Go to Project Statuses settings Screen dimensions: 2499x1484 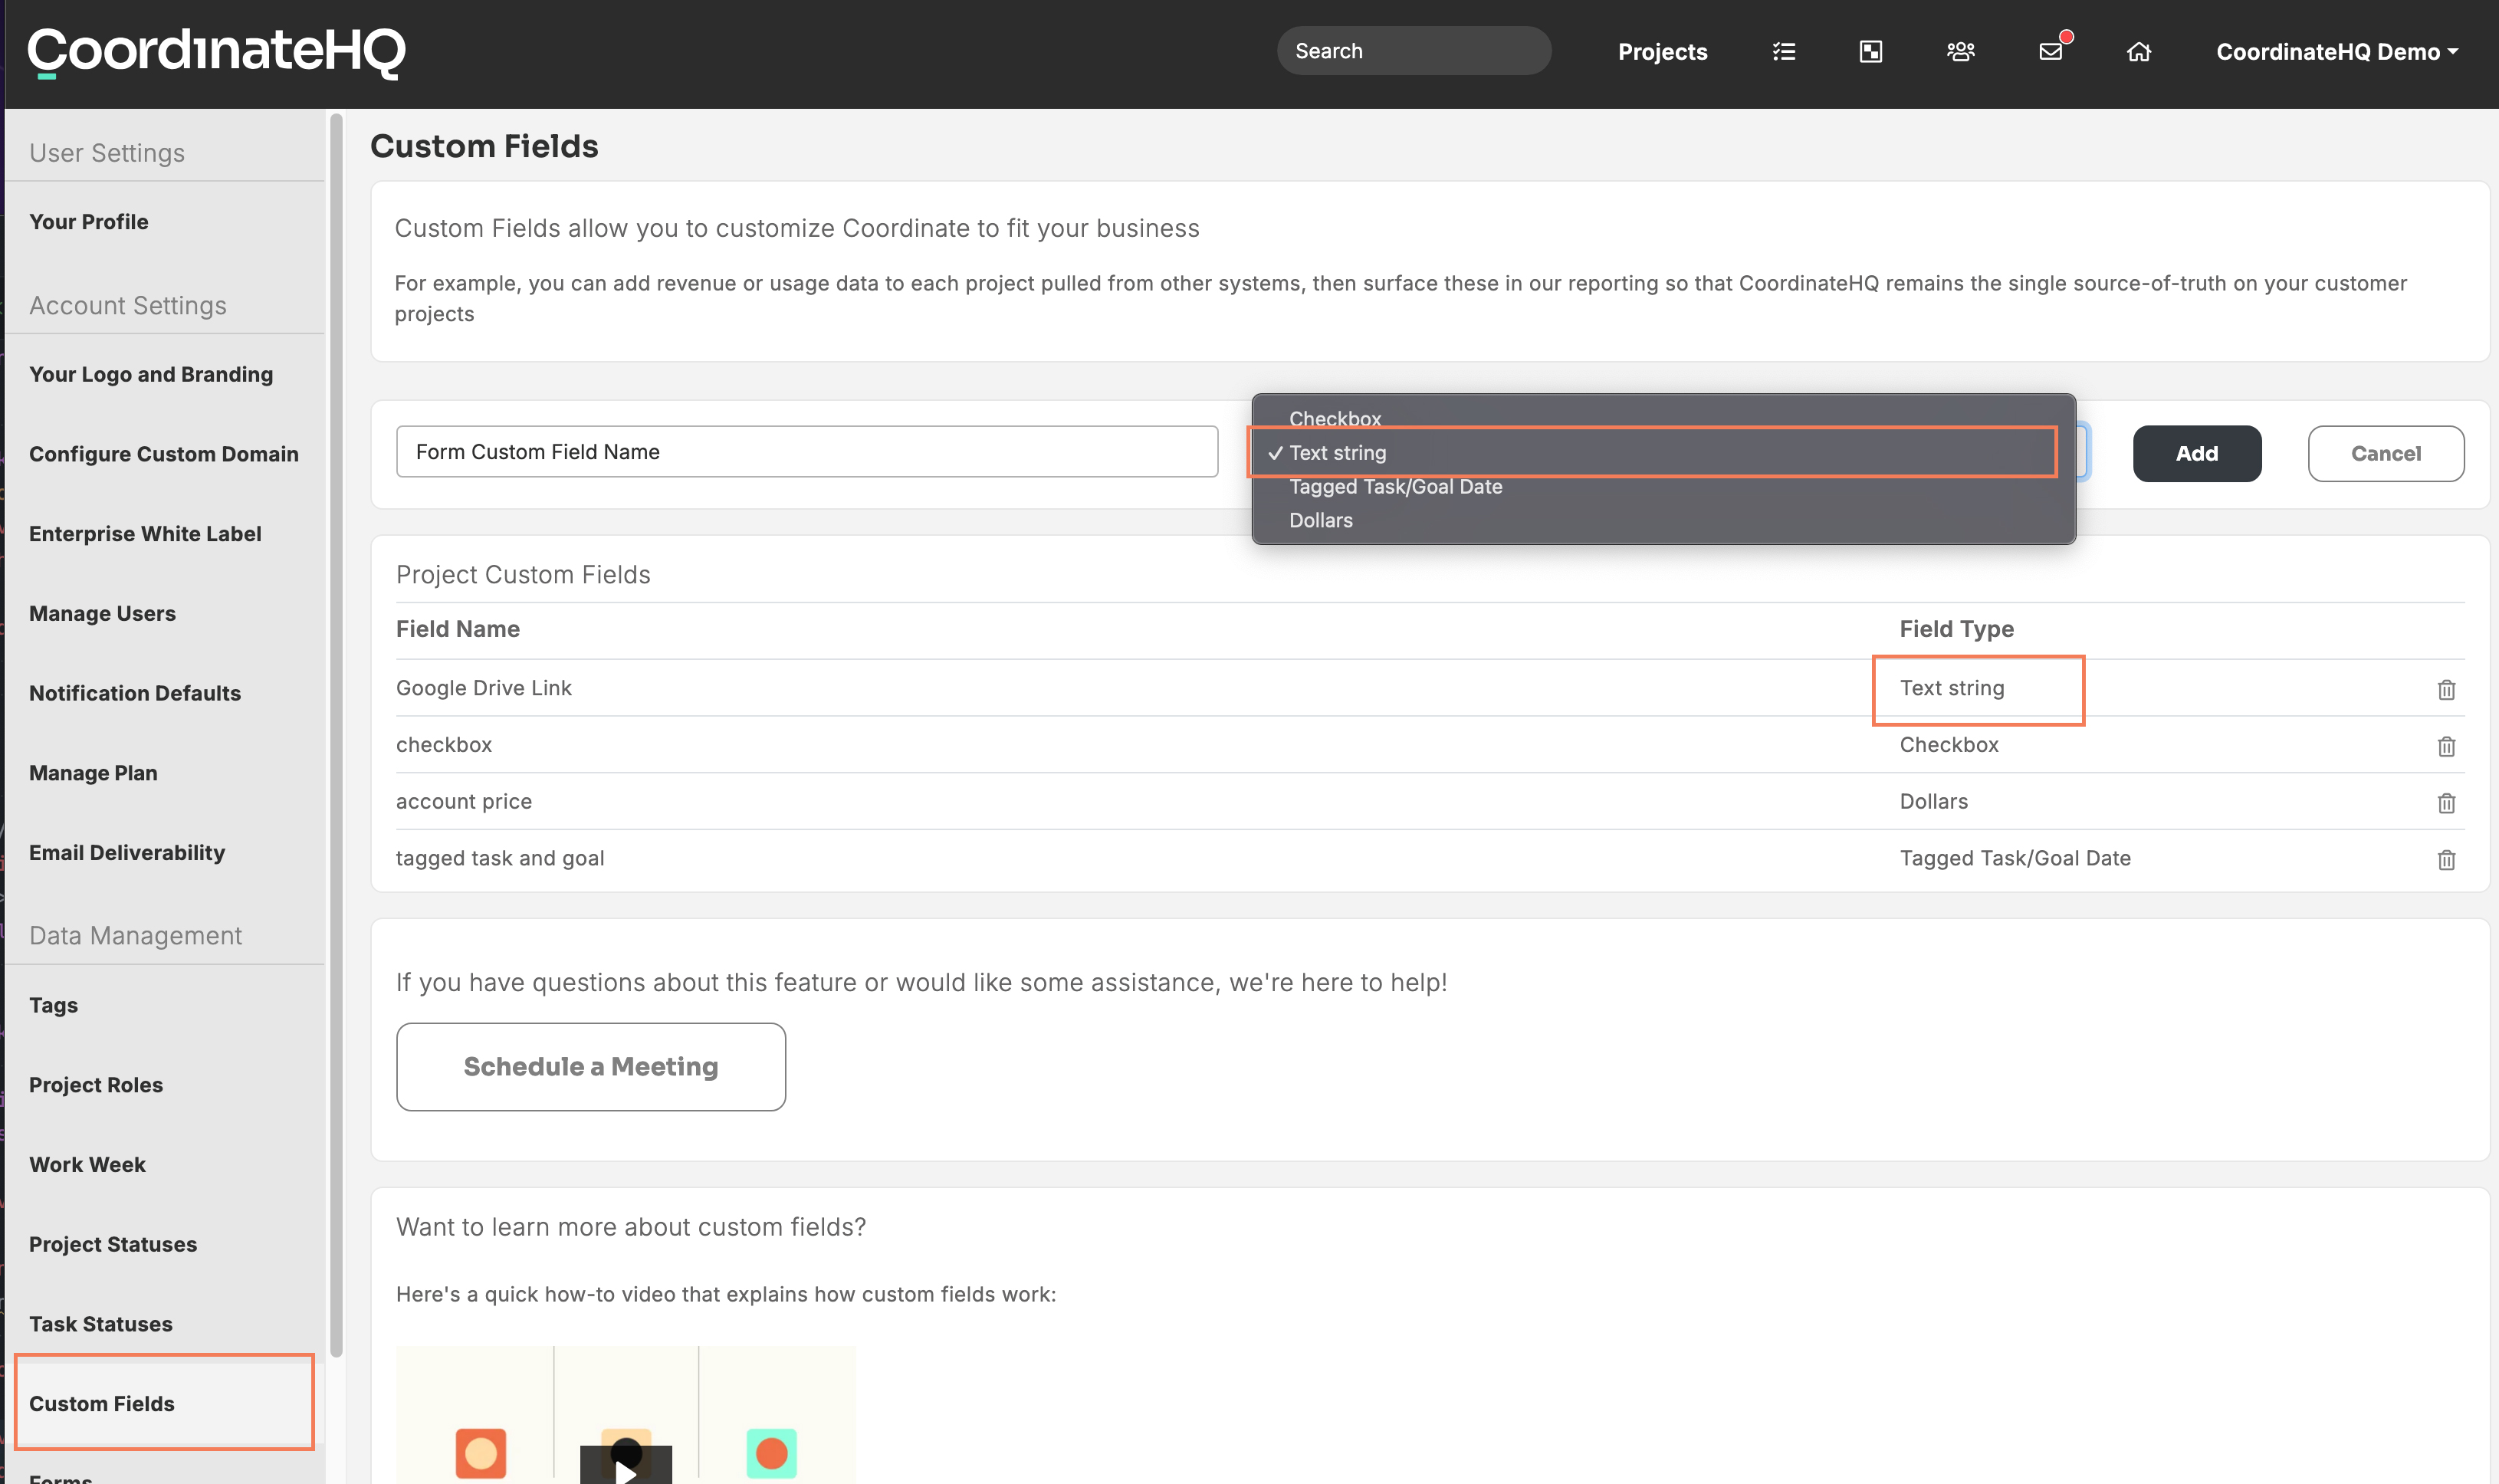pos(113,1244)
